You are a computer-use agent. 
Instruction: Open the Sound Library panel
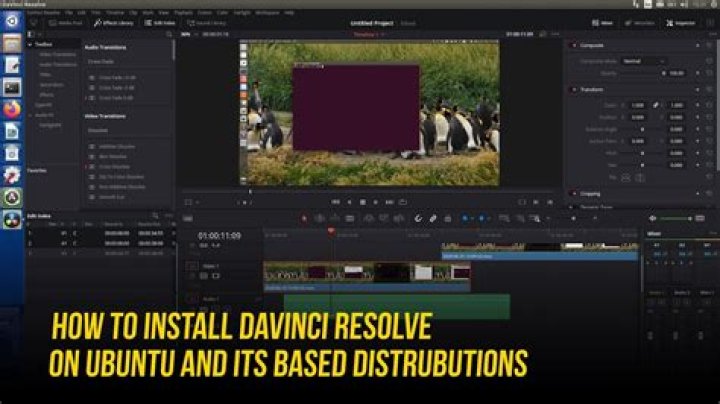pos(206,23)
